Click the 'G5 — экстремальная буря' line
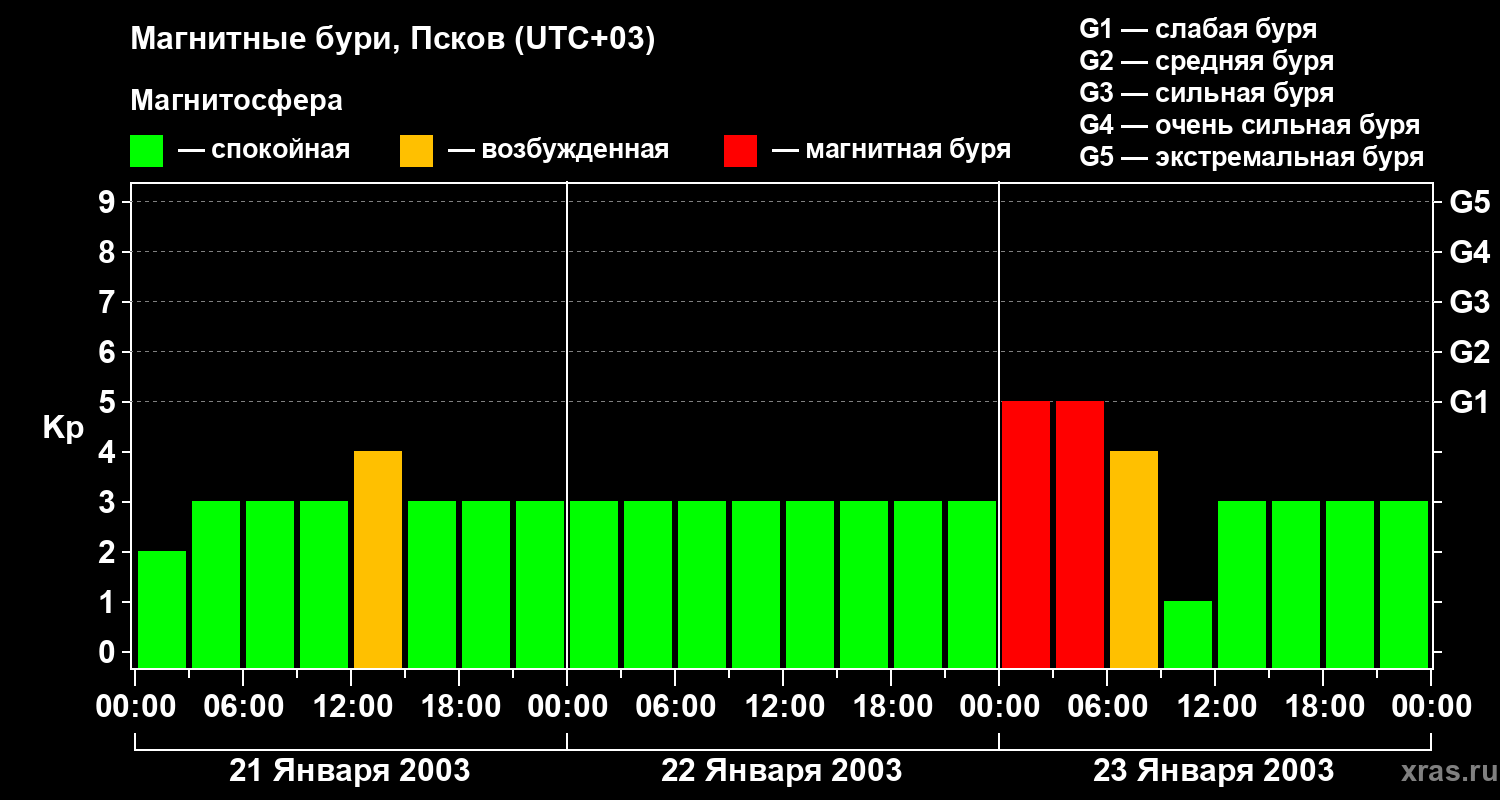 [x=1252, y=157]
